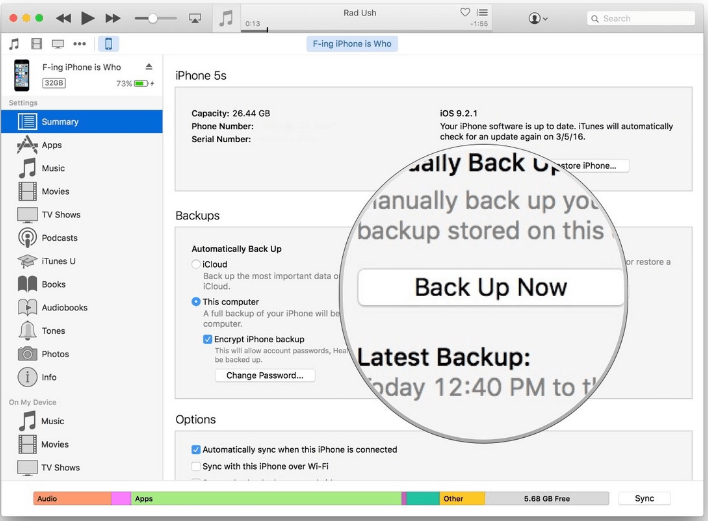Love the current song with heart icon
Screen dimensions: 708x521
click(465, 12)
